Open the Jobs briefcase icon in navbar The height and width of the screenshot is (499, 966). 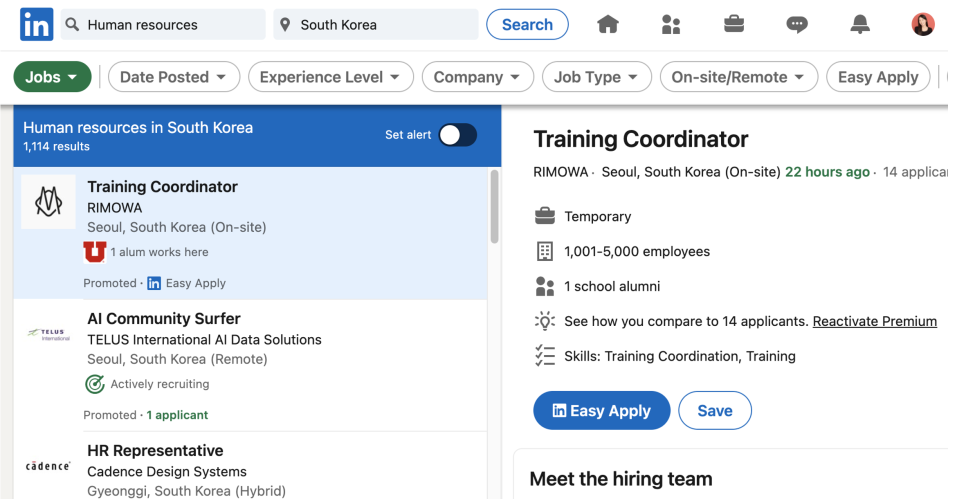[x=734, y=25]
